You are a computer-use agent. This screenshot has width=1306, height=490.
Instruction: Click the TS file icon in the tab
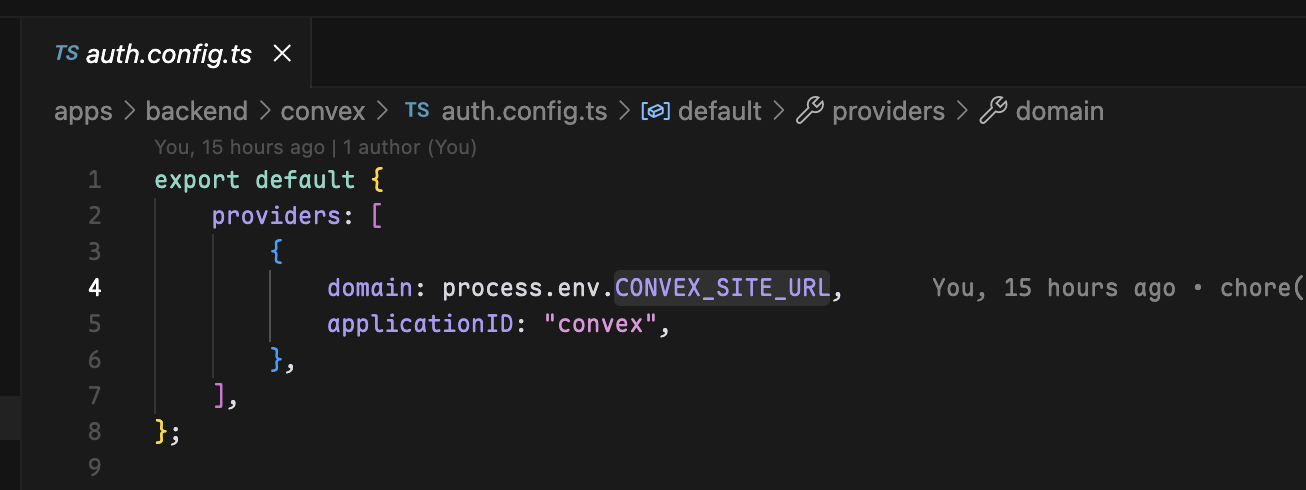[x=67, y=54]
